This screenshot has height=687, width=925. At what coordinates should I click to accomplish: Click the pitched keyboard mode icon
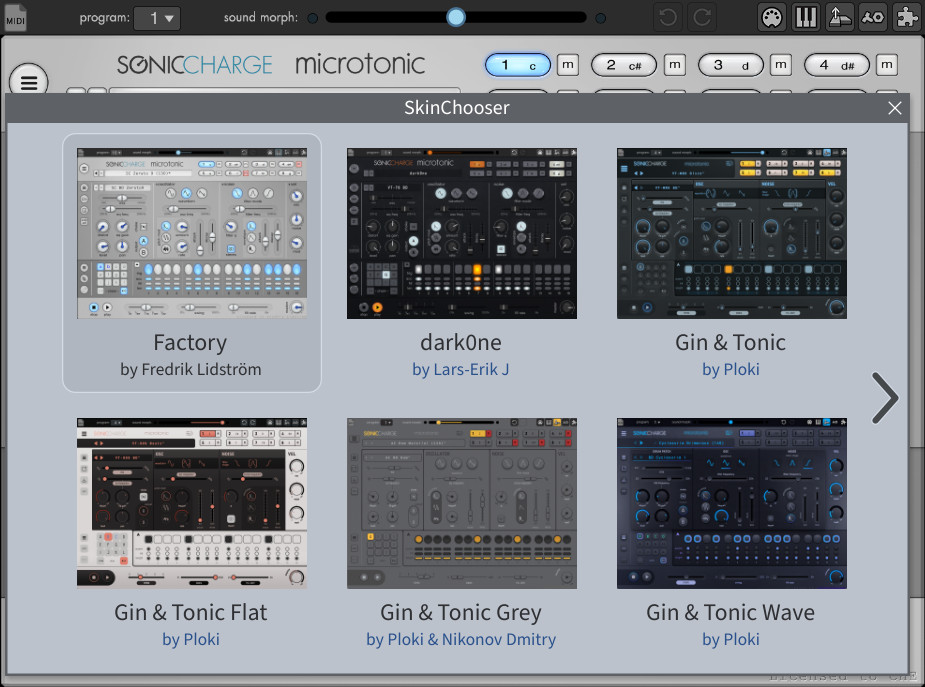[x=839, y=17]
